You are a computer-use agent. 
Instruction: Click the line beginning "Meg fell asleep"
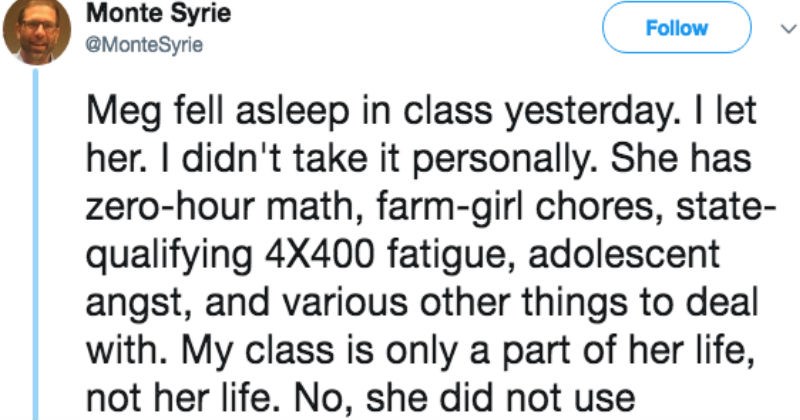[x=421, y=111]
